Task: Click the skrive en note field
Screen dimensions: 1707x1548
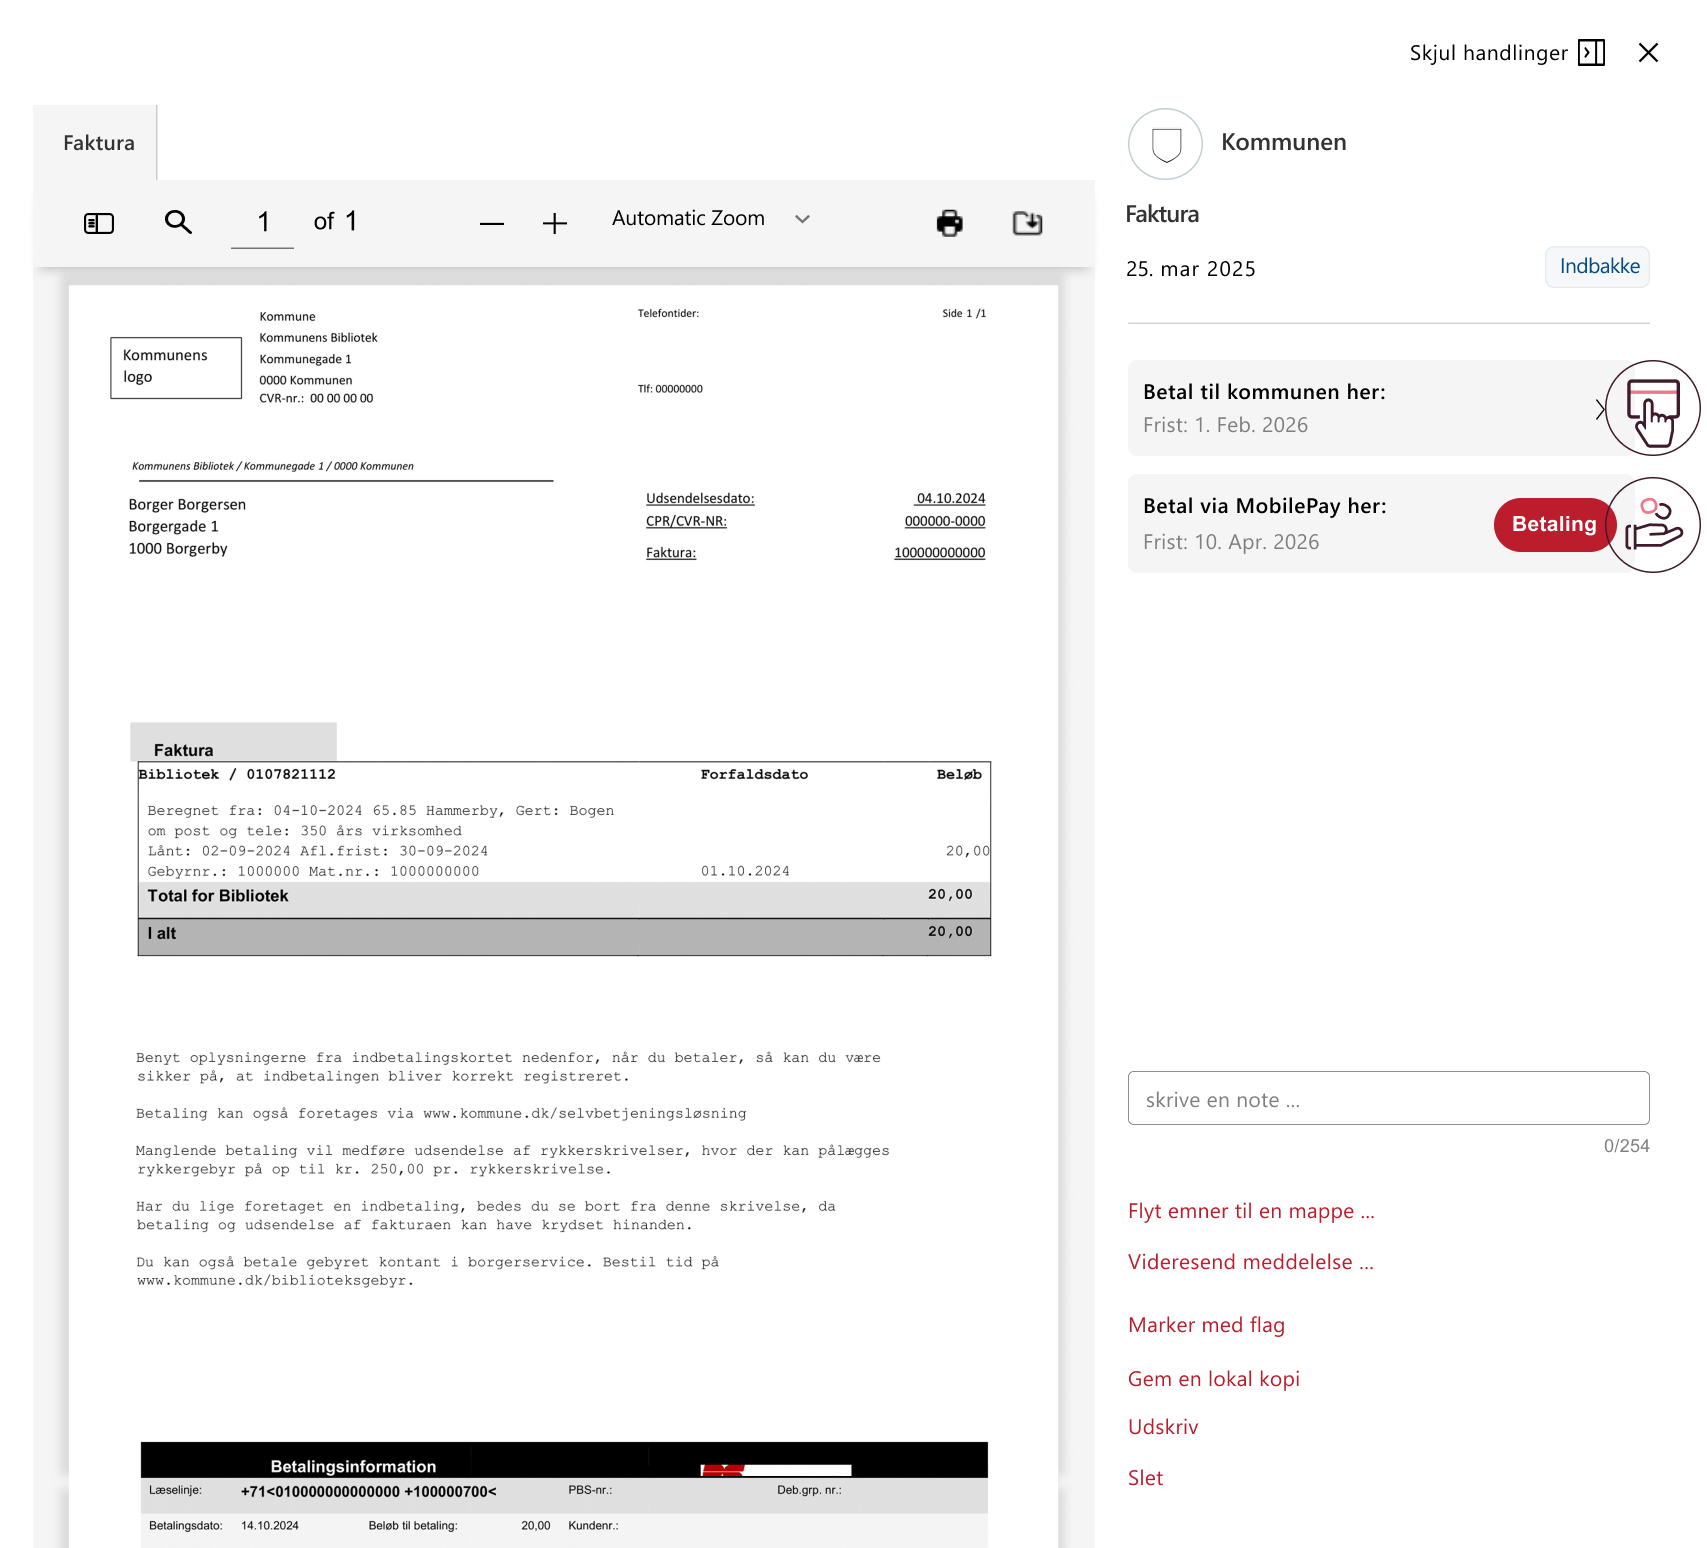Action: click(x=1388, y=1099)
